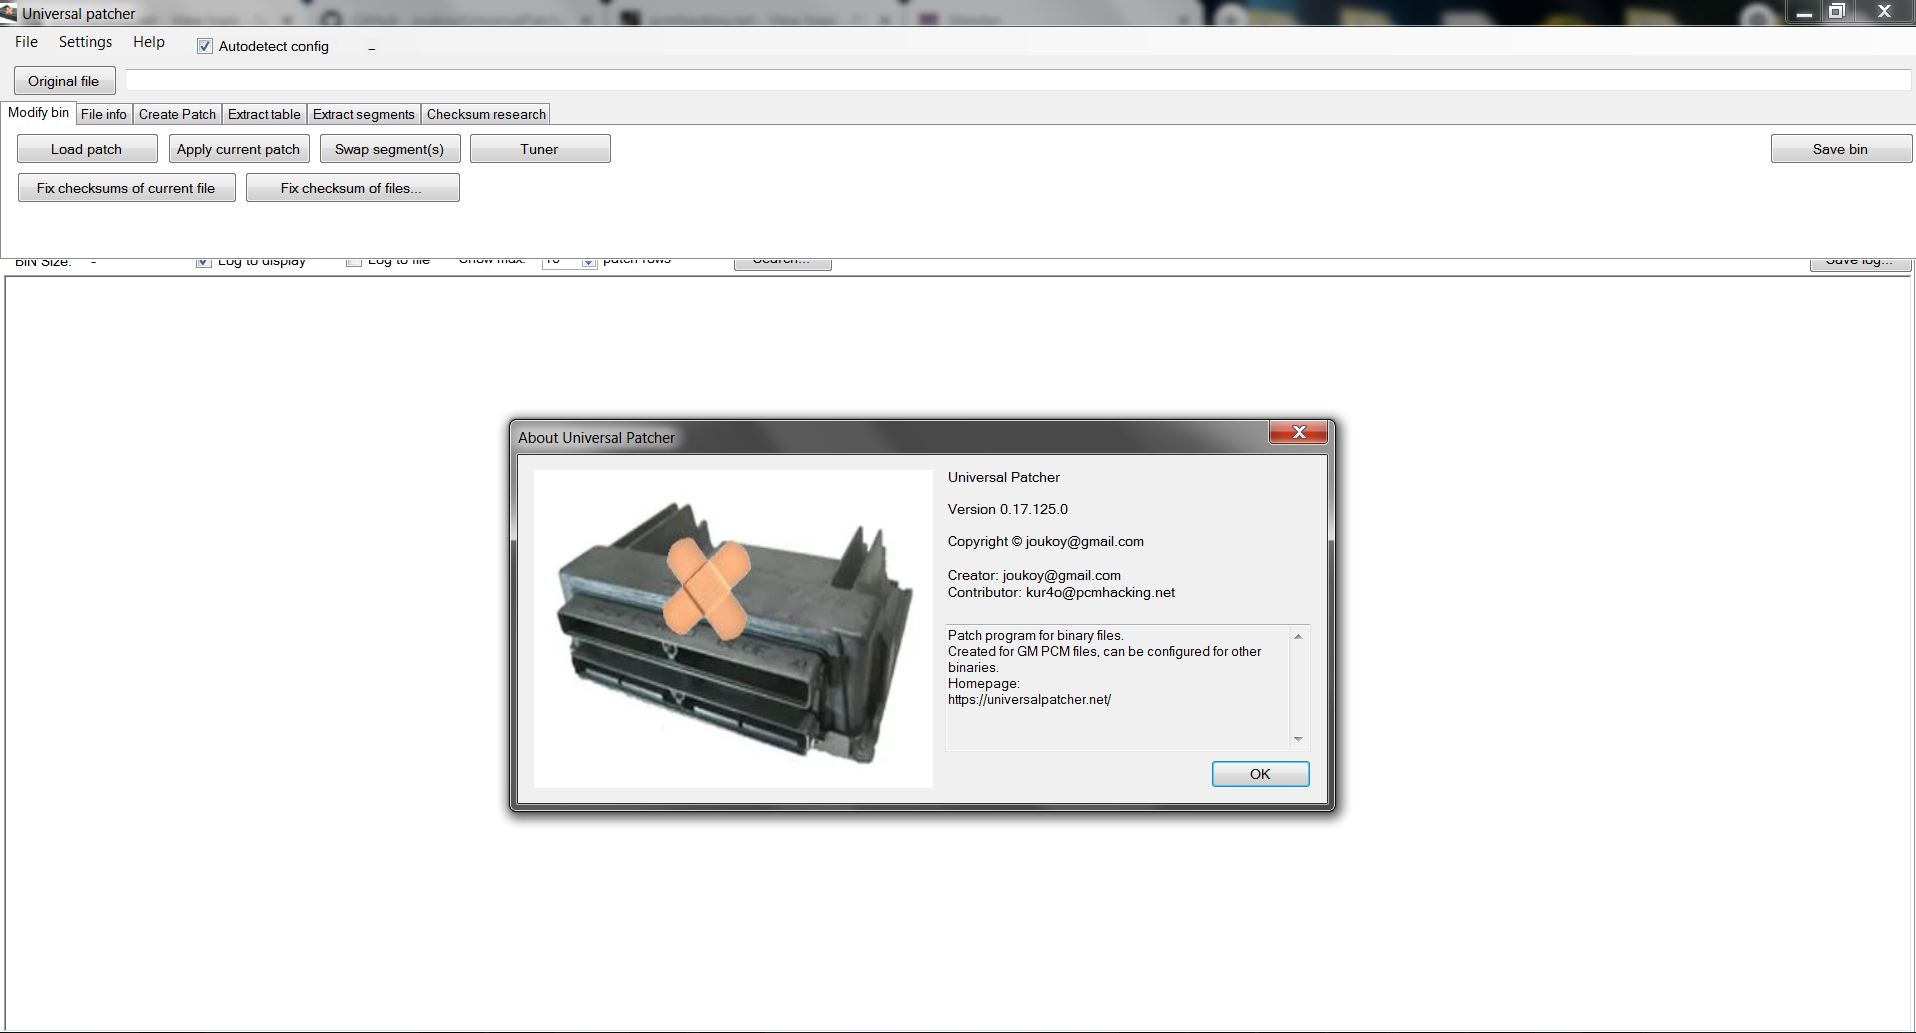1916x1033 pixels.
Task: Toggle the Autodetect config checkbox
Action: [x=205, y=46]
